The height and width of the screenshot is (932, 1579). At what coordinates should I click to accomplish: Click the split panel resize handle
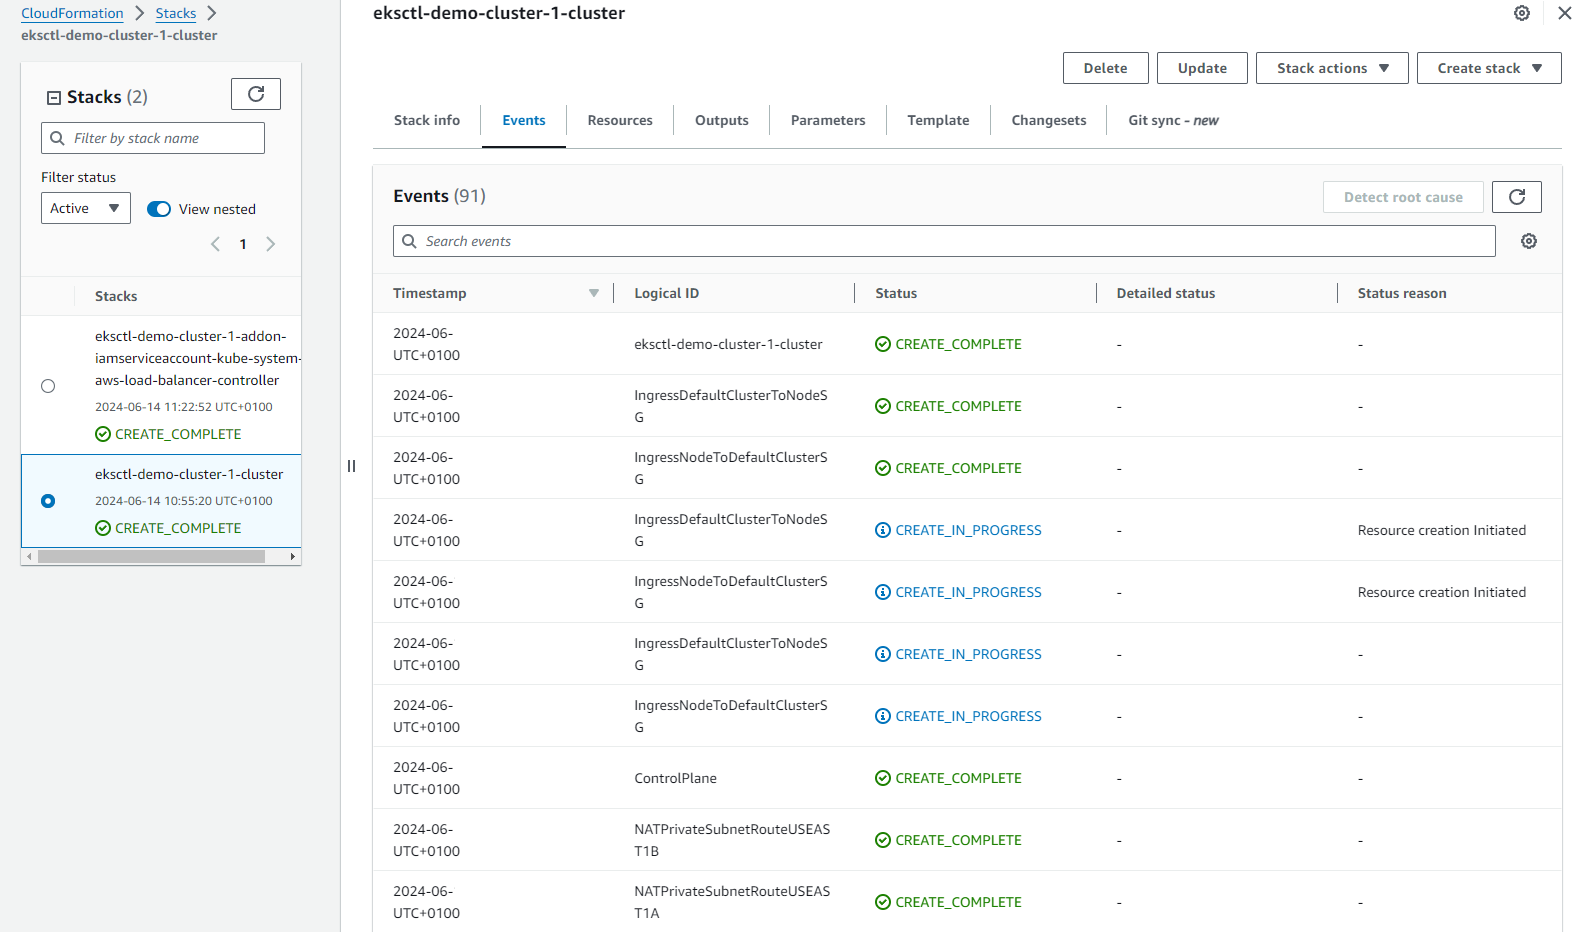coord(351,466)
